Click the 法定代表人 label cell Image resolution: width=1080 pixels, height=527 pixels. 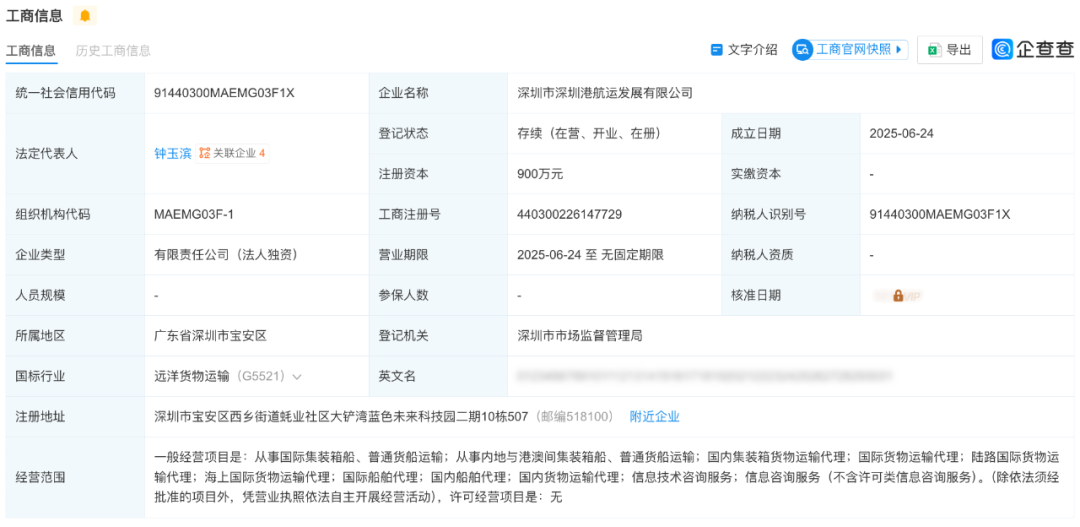[x=75, y=154]
